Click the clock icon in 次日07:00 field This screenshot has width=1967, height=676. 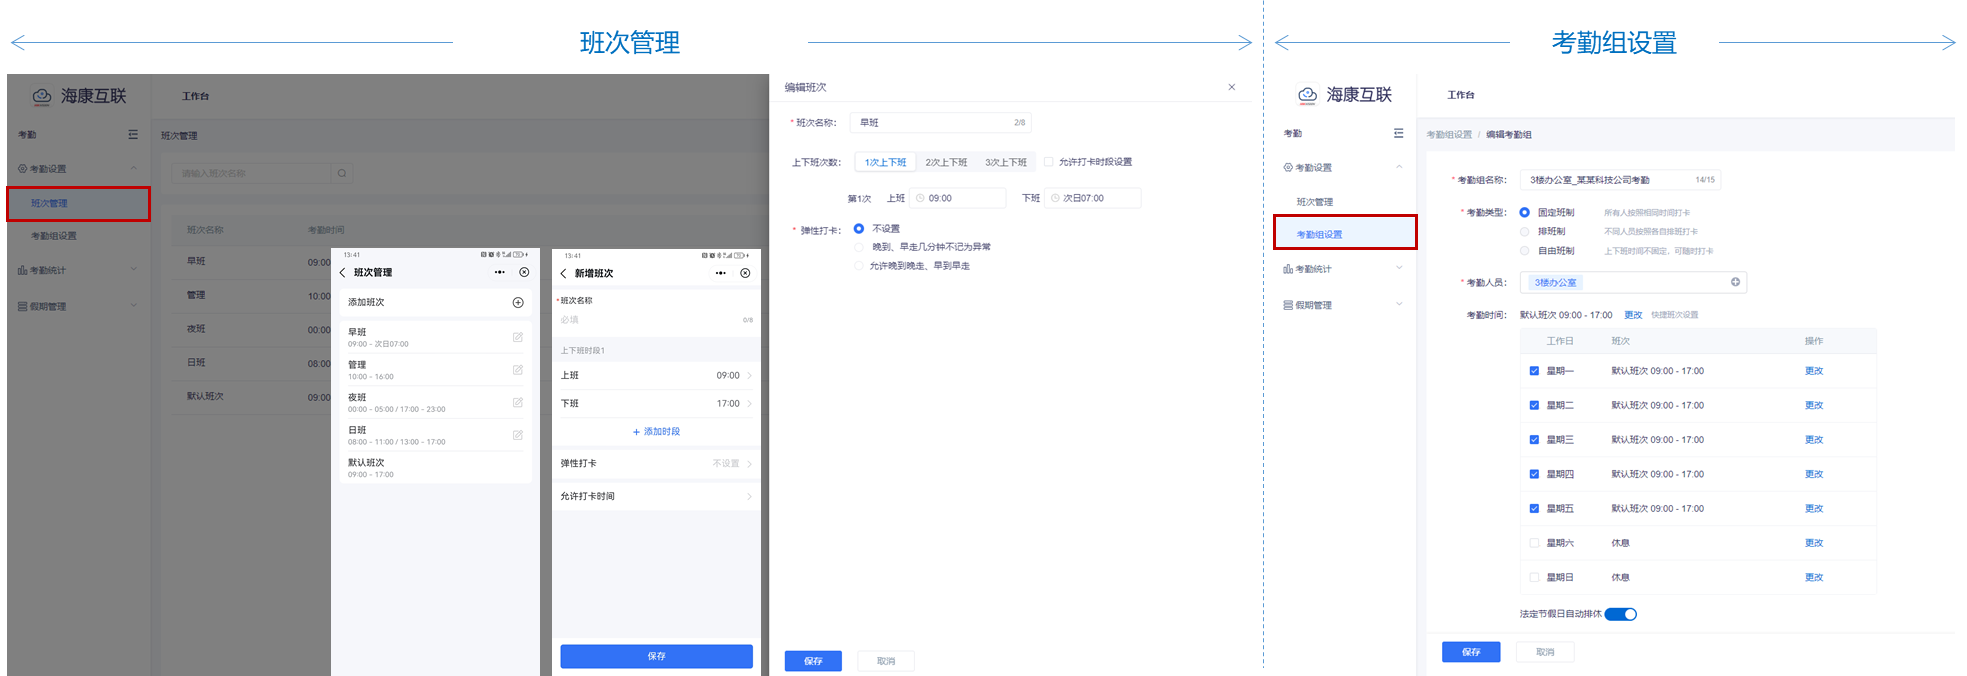point(1055,198)
